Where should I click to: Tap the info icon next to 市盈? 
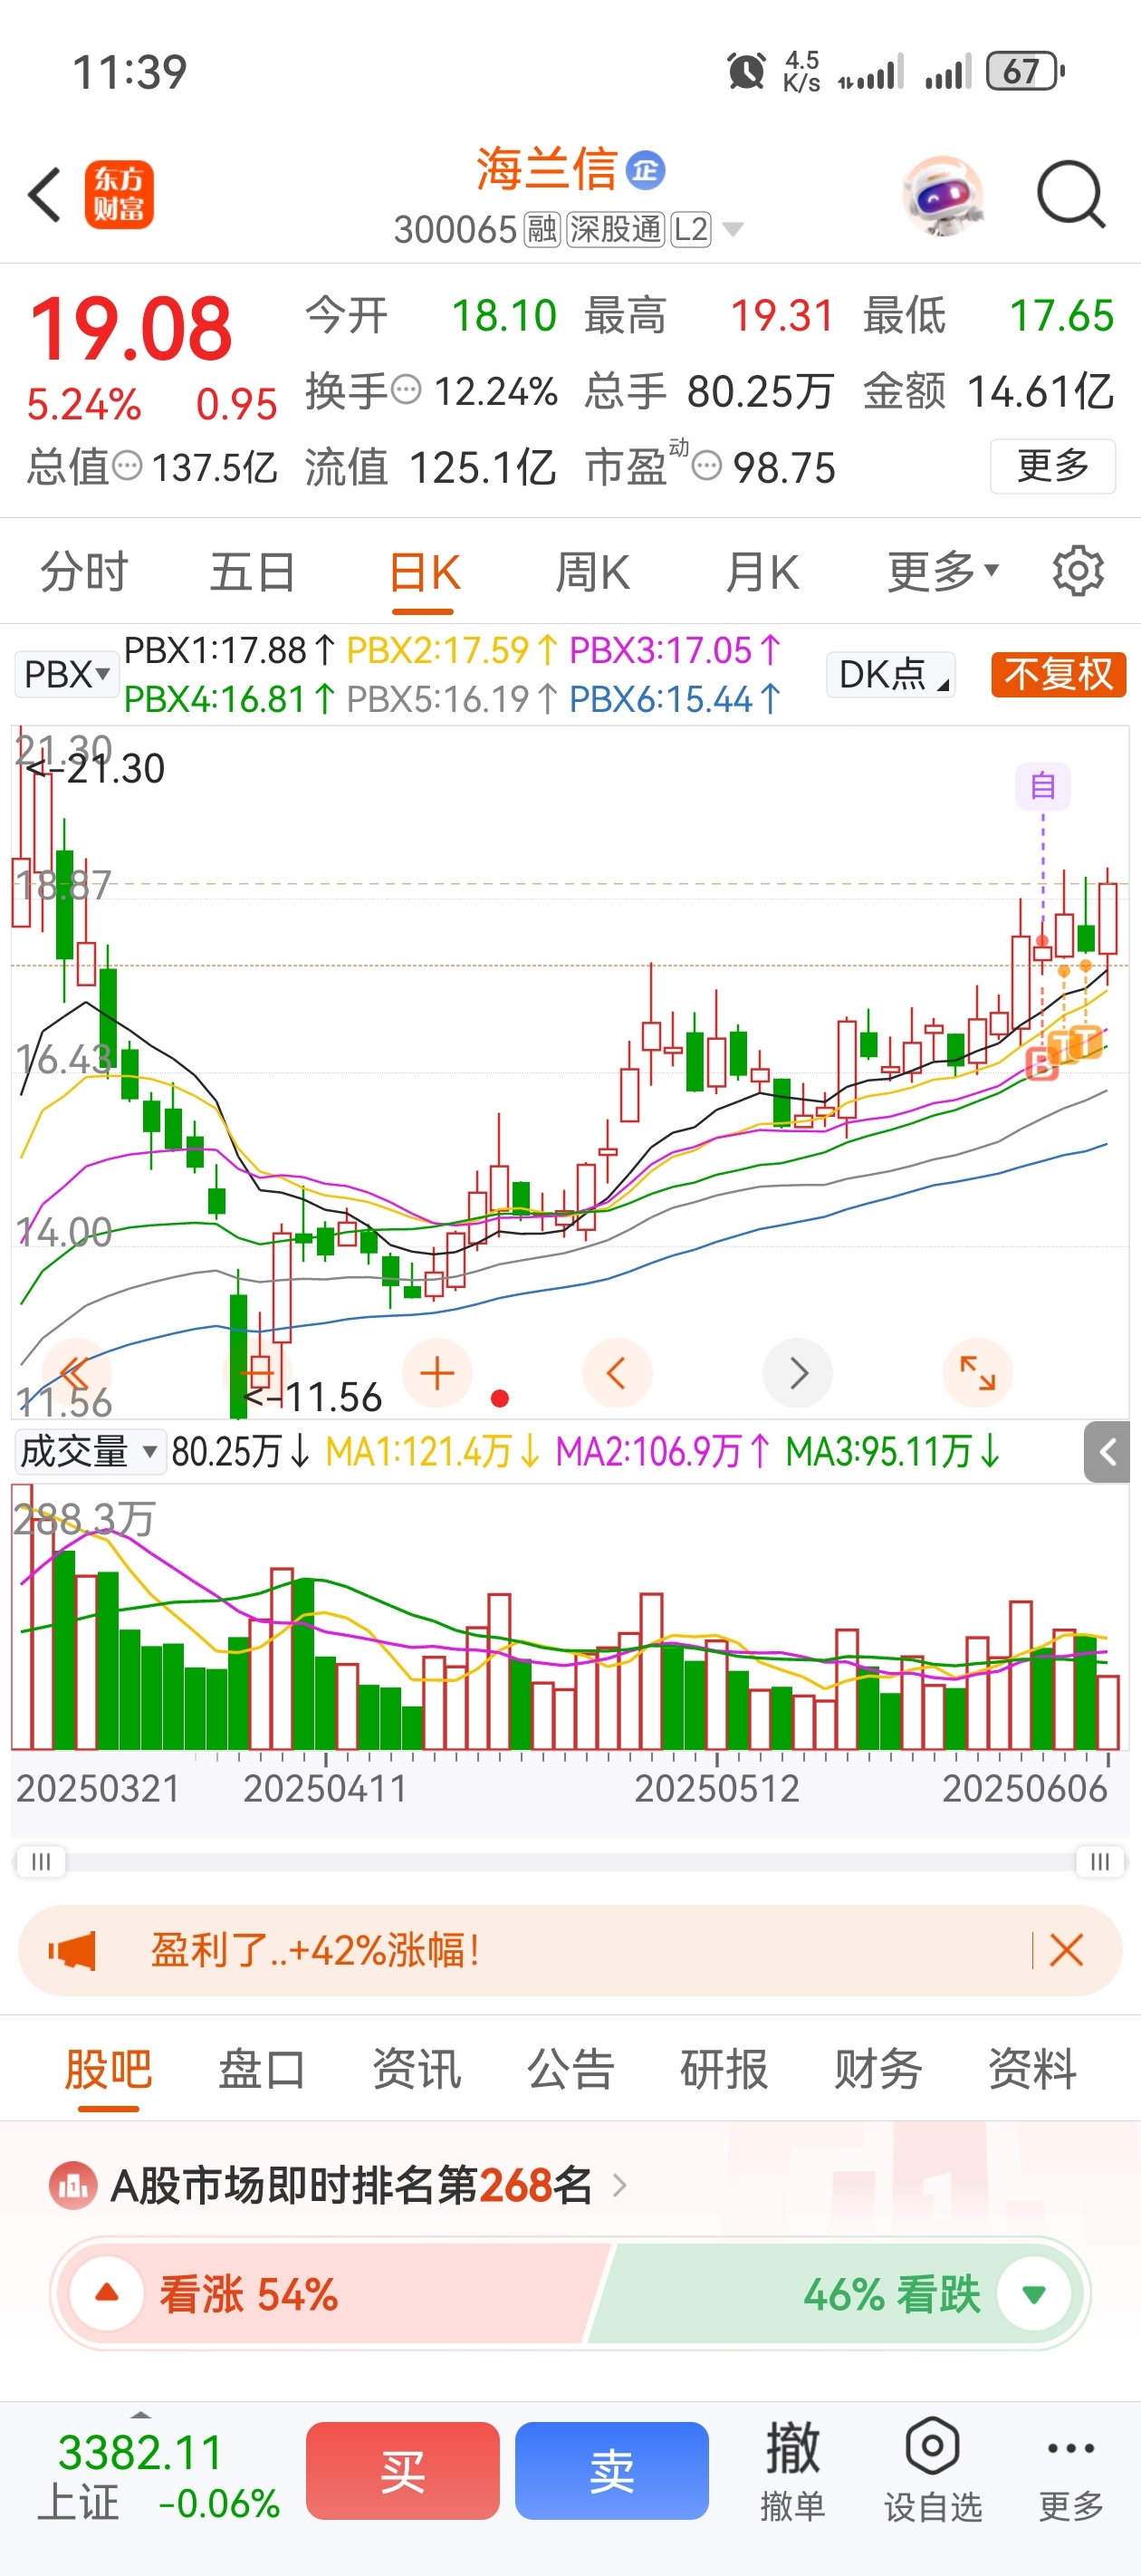pos(706,465)
